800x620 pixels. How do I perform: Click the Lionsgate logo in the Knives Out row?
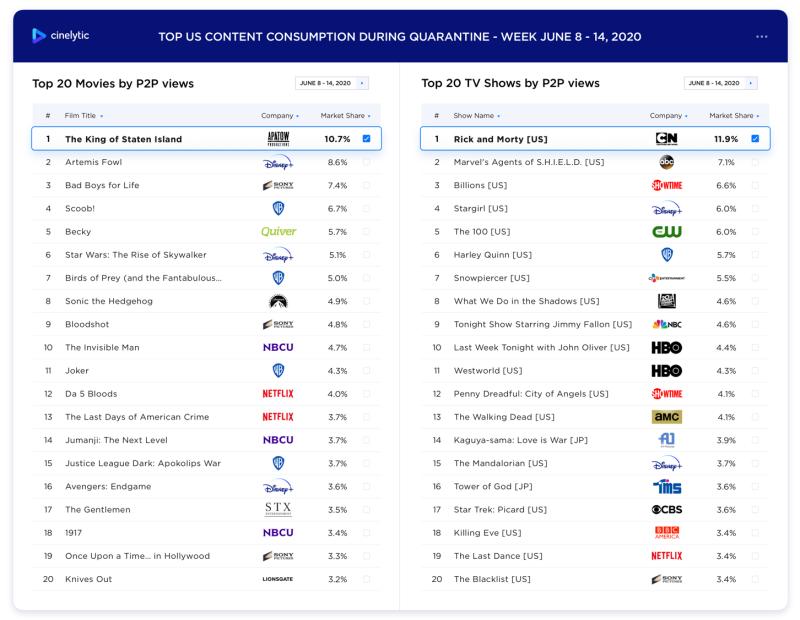point(278,579)
